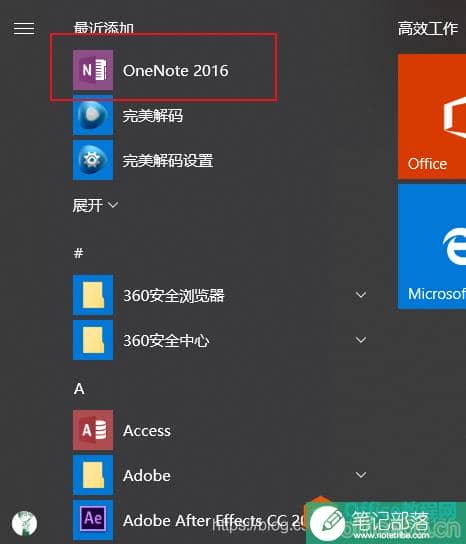Click the 最近添加 section header
466x544 pixels.
click(x=104, y=28)
